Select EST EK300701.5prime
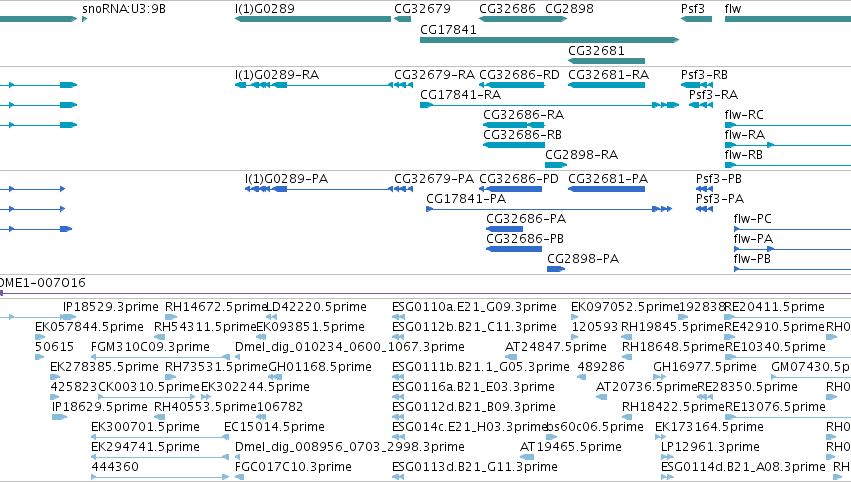 [x=160, y=437]
